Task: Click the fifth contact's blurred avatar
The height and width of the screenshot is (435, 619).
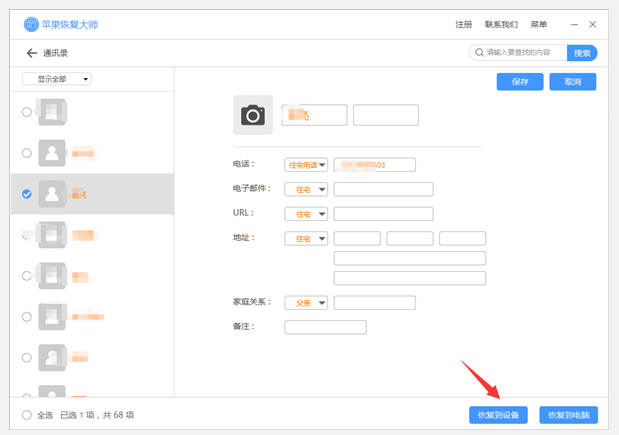Action: (52, 276)
